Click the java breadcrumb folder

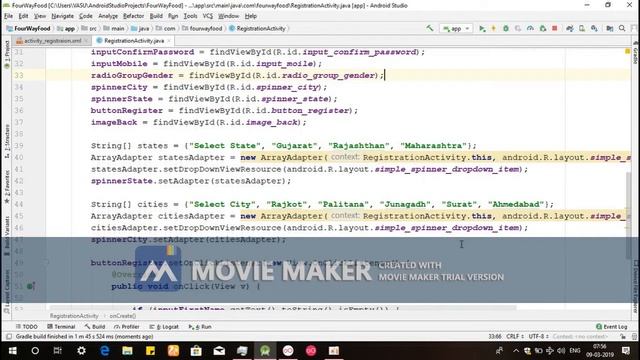(x=140, y=28)
